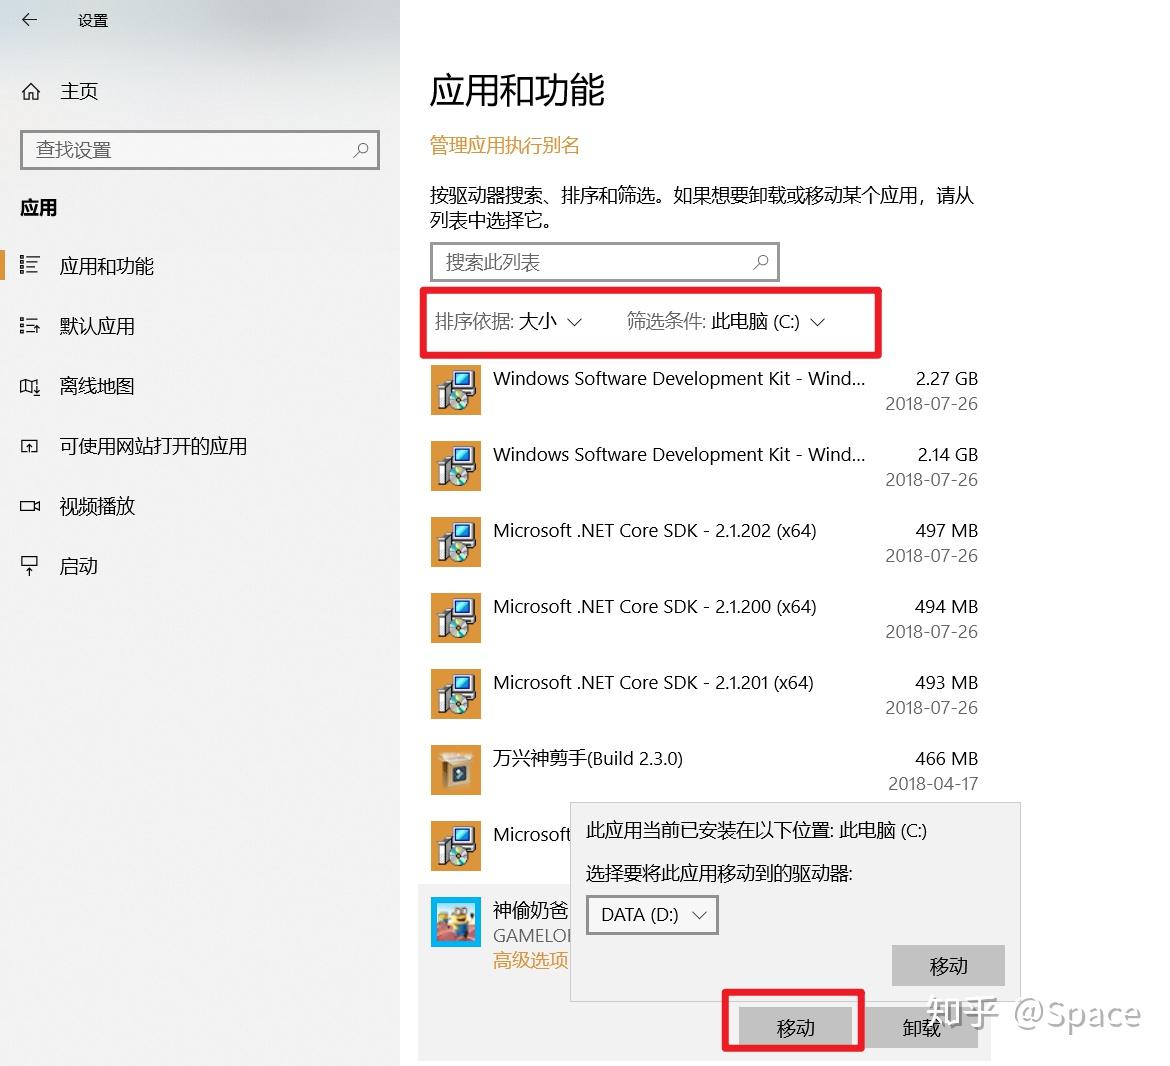Screen dimensions: 1170x1066
Task: Open the 主页 home icon
Action: (x=31, y=92)
